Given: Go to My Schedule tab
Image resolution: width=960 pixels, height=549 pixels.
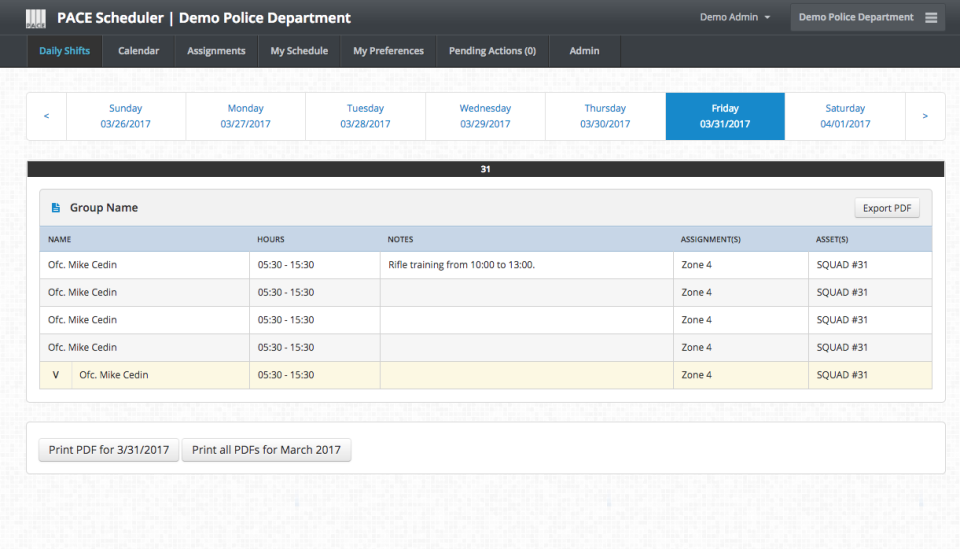Looking at the screenshot, I should 299,51.
